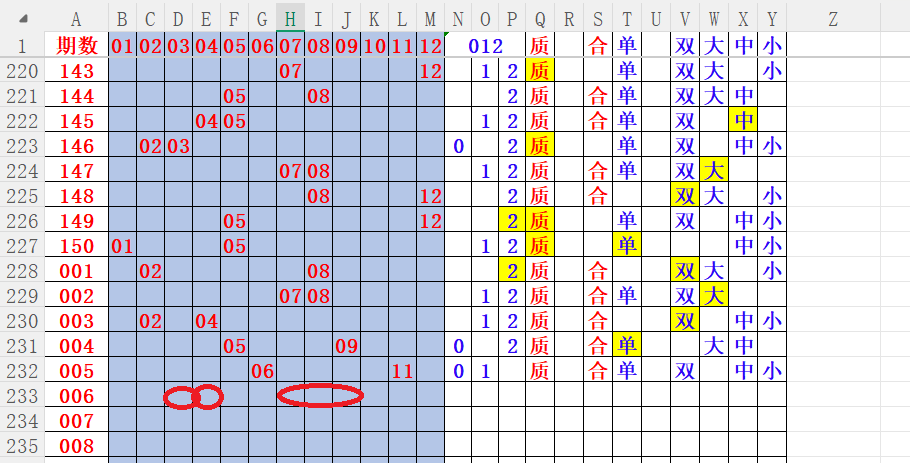
Task: Select period cell 005
Action: (77, 371)
